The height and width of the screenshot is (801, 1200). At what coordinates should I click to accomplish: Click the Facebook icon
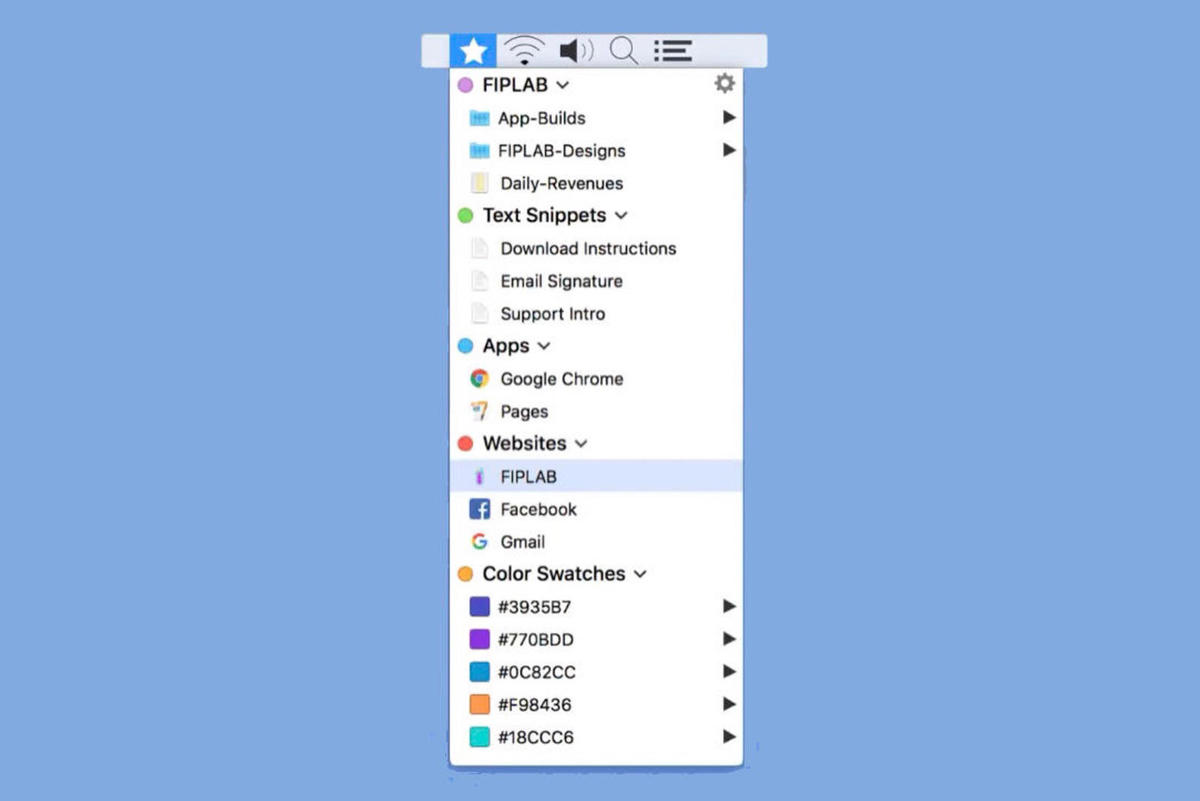pos(480,510)
